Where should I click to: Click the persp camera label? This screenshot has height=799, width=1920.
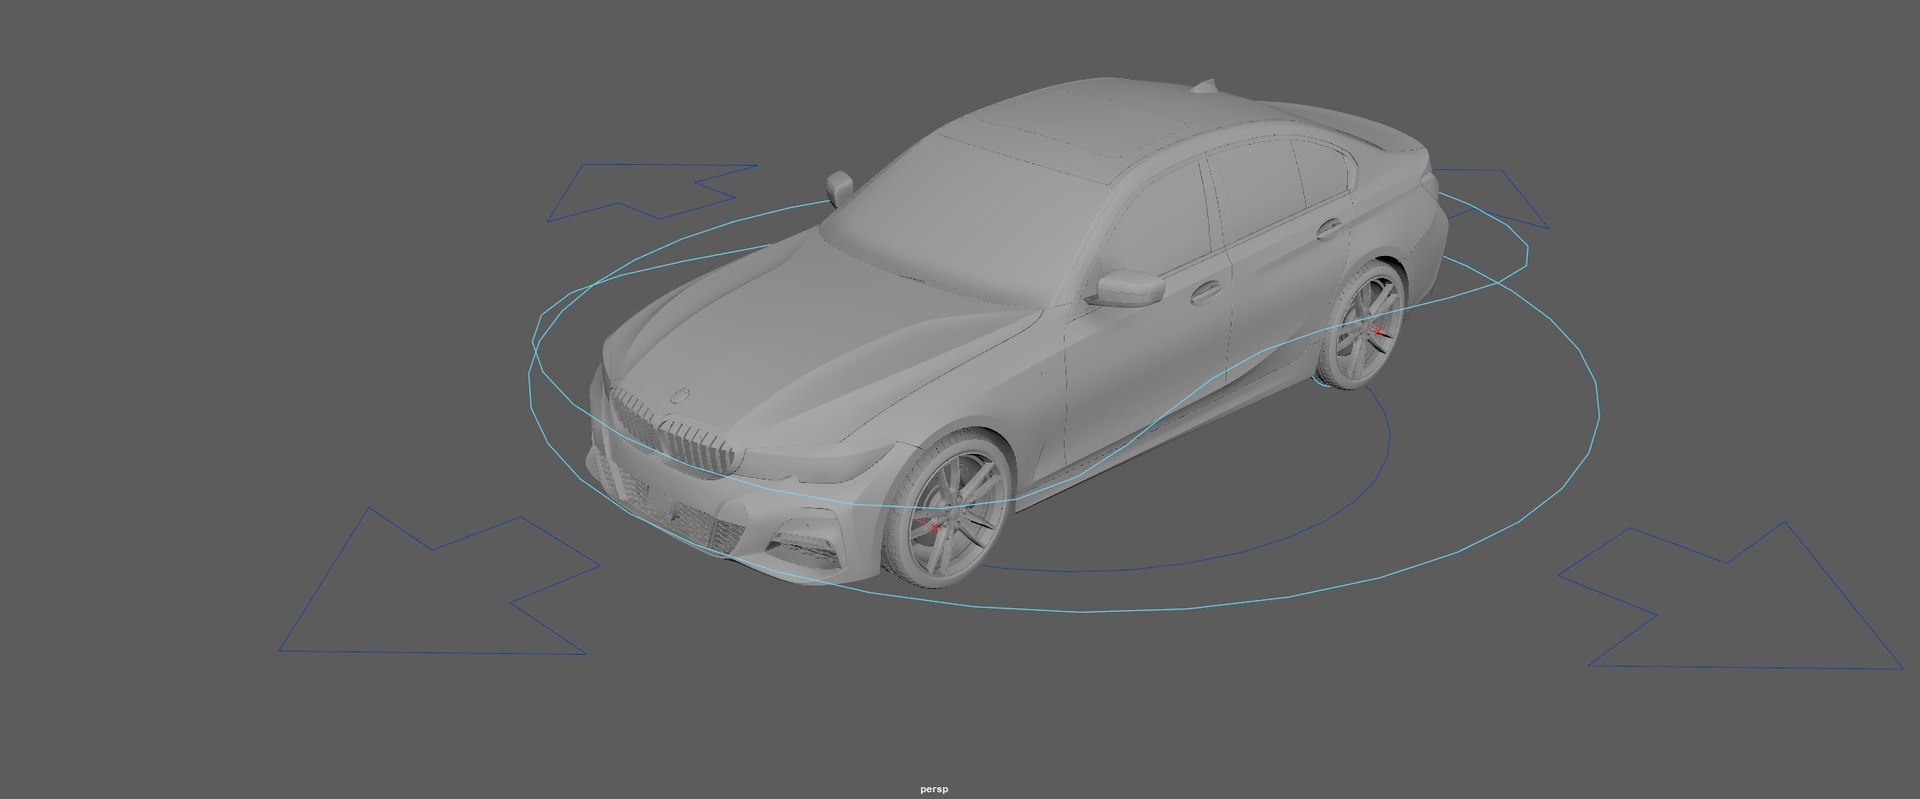pos(934,789)
